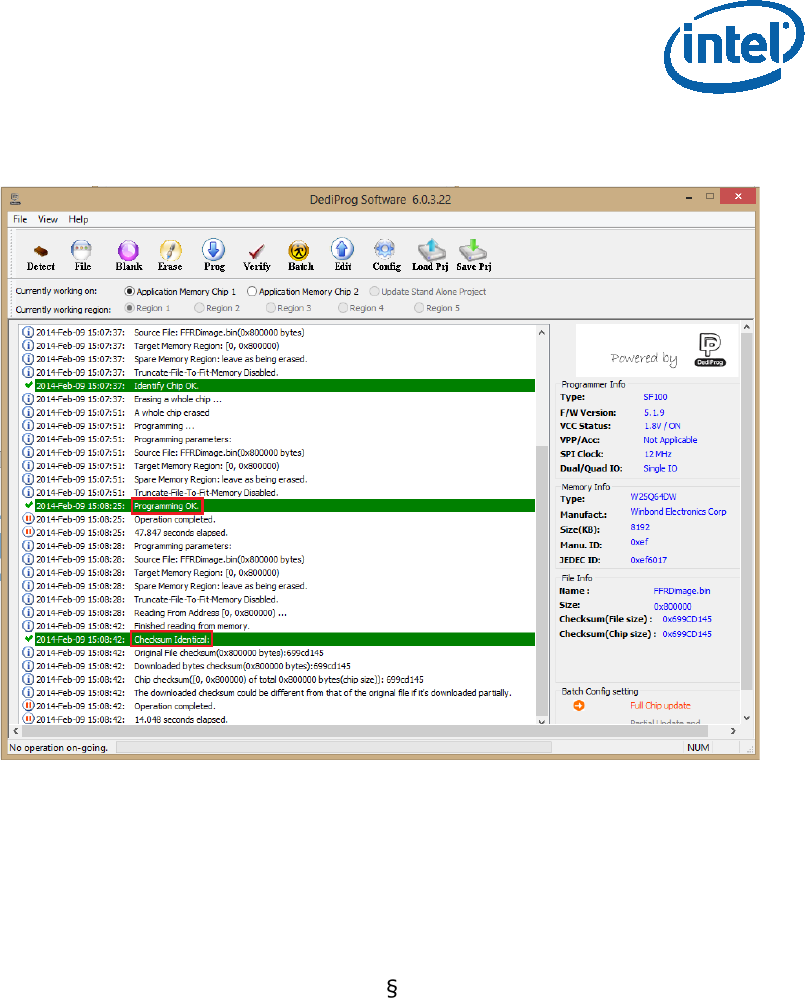
Task: Click the 12 MHz SPI Clock value
Action: 657,454
